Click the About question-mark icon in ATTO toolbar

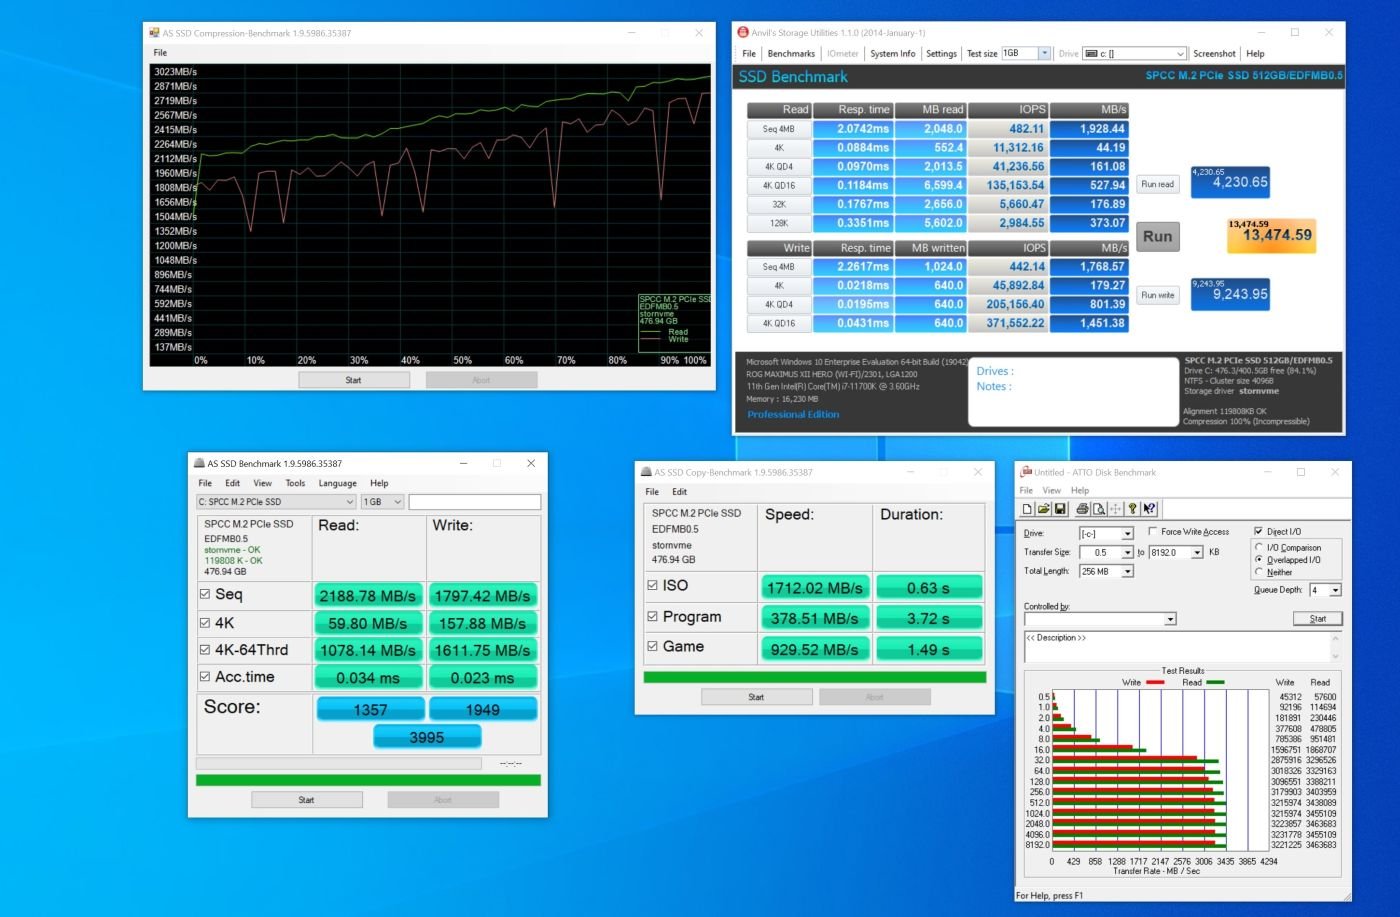1132,509
